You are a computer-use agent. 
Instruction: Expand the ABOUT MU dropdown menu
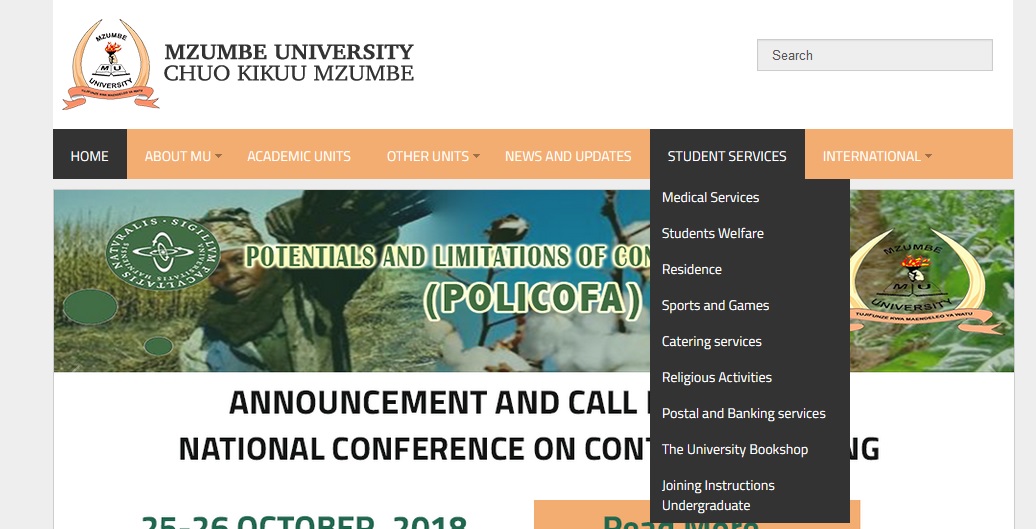(x=181, y=156)
